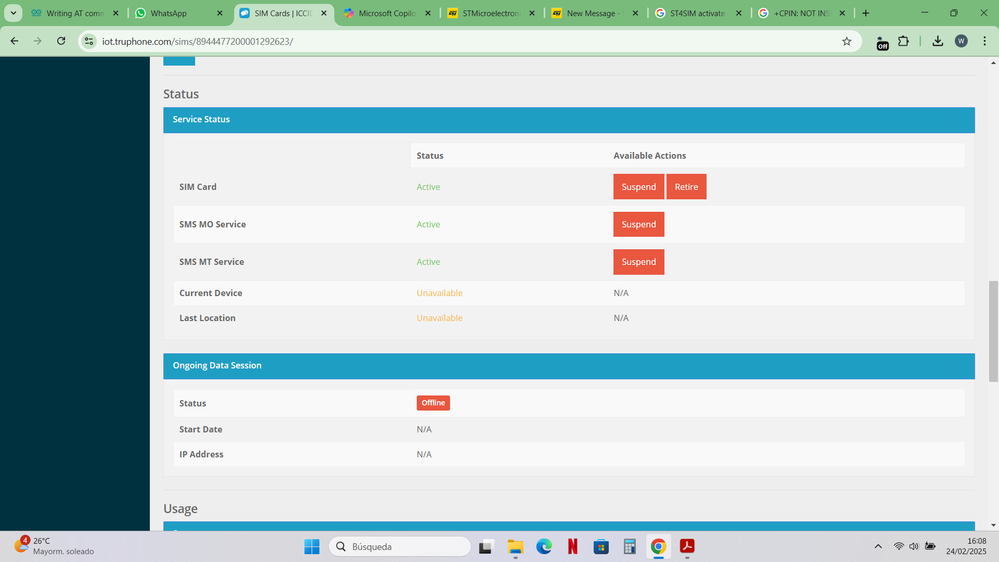The width and height of the screenshot is (999, 562).
Task: Switch to the ST4SIM activate tab
Action: (x=697, y=13)
